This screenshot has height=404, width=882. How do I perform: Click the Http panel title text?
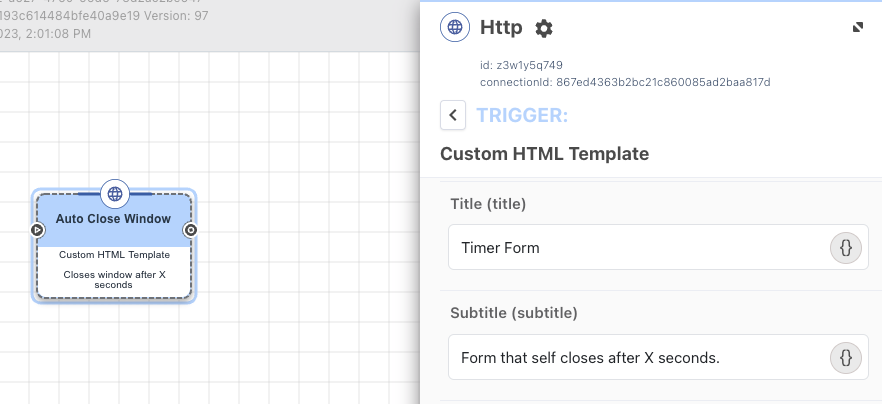pos(501,28)
